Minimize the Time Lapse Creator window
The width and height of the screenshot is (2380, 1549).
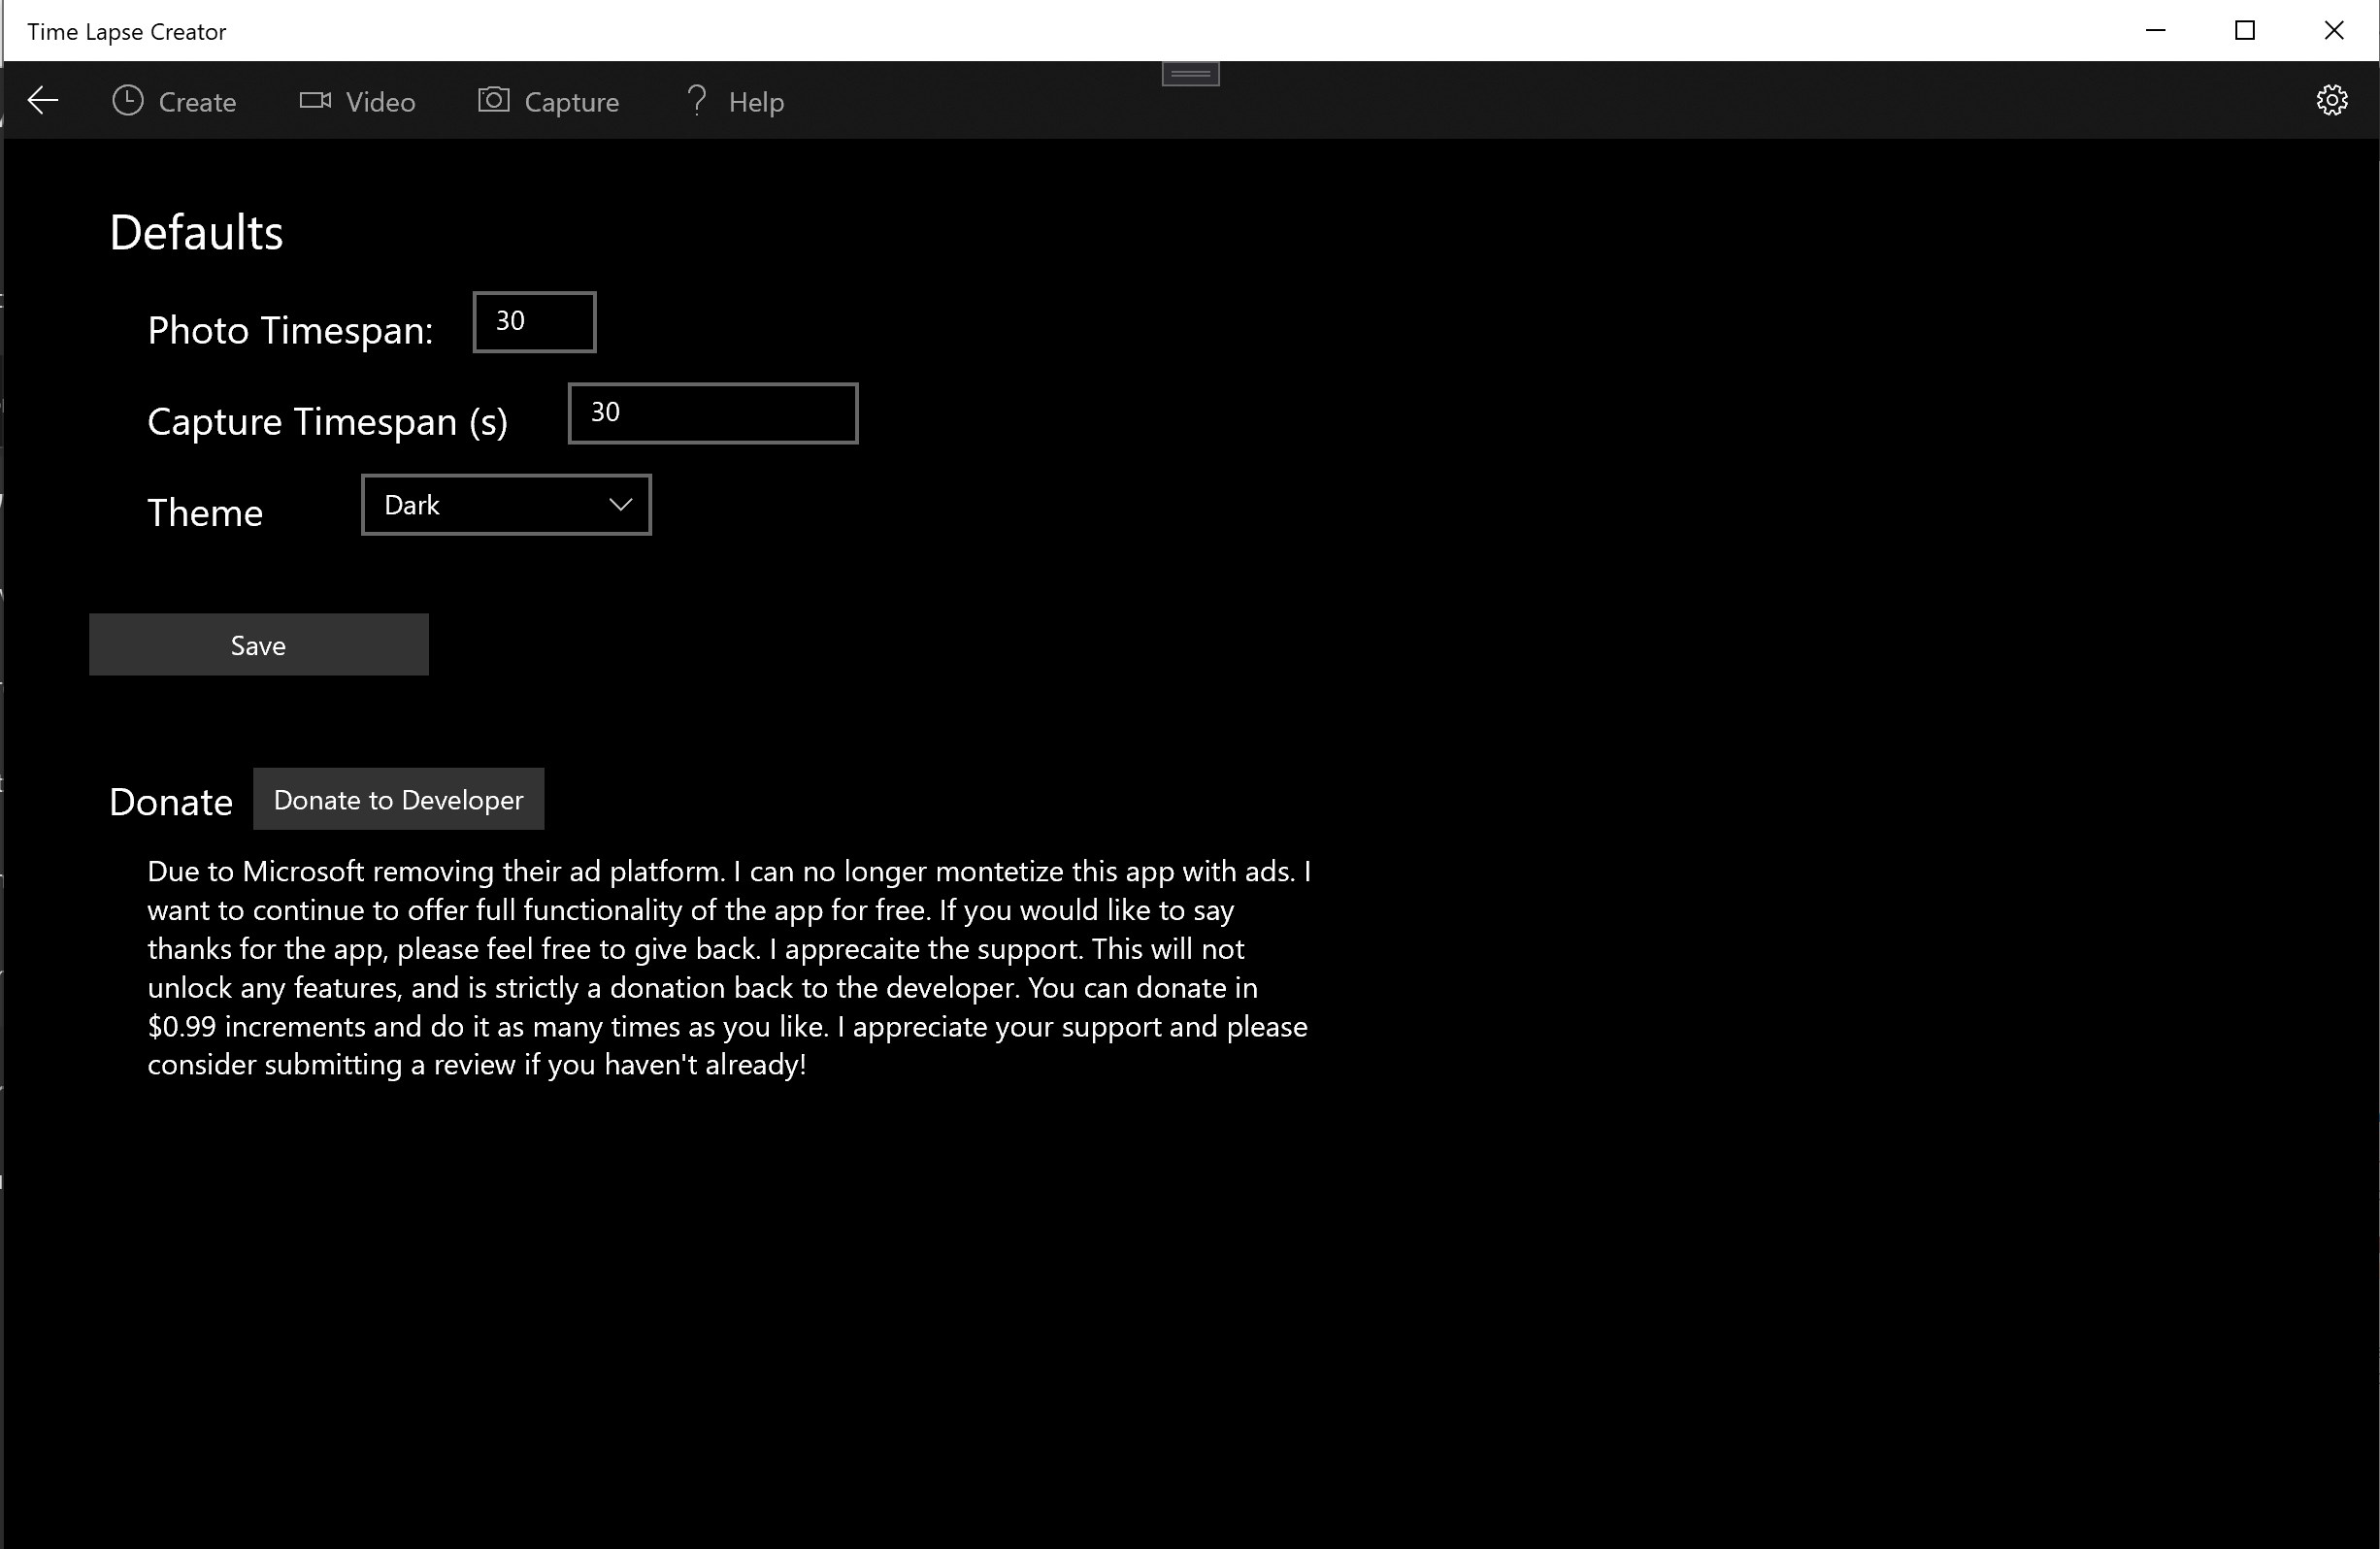point(2156,31)
